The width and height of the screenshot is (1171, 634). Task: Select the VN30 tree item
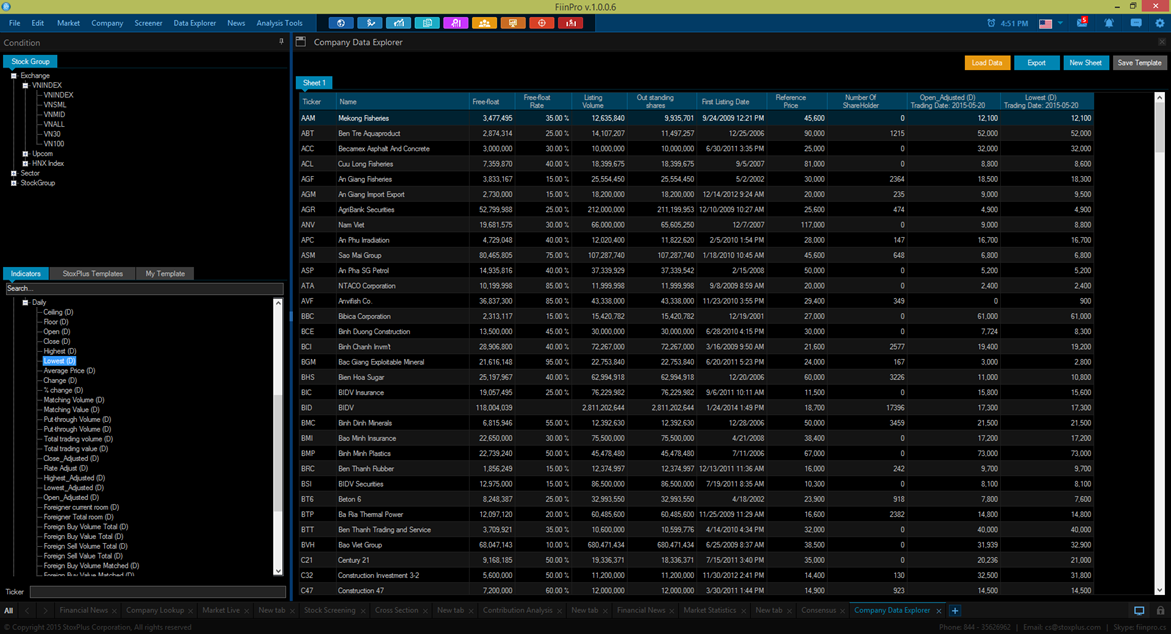pos(52,134)
